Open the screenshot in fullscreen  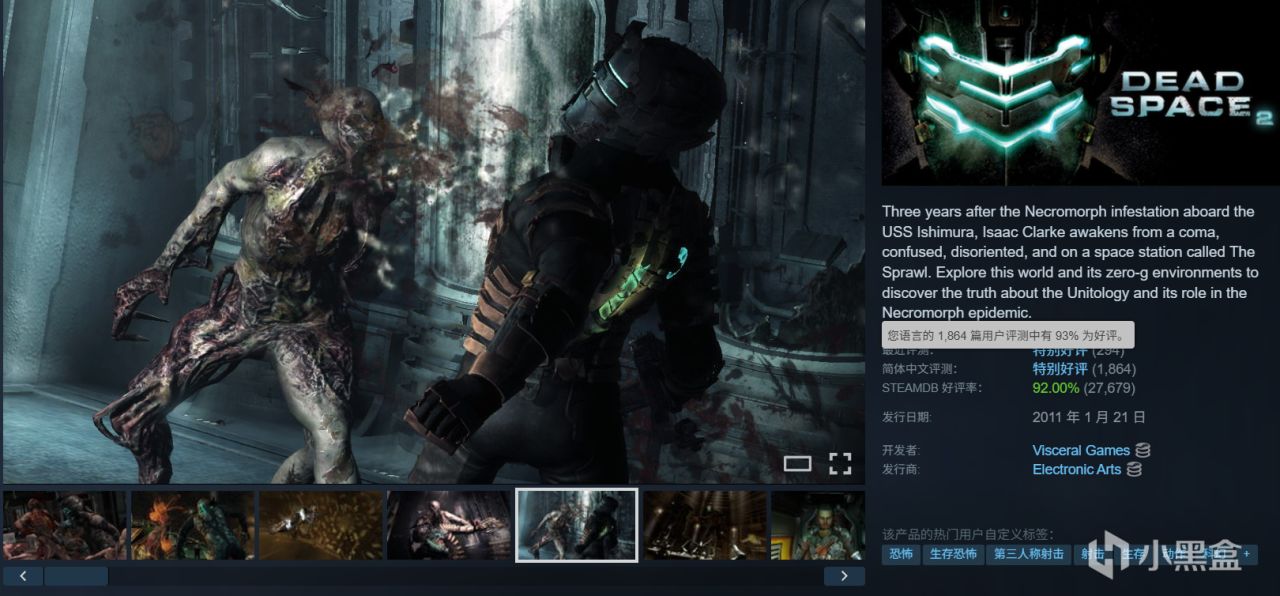[840, 463]
